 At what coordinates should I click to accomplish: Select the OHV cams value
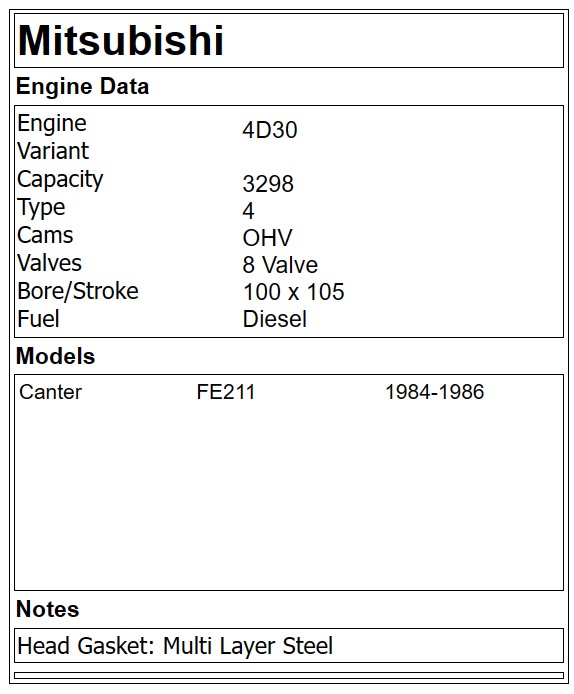267,238
